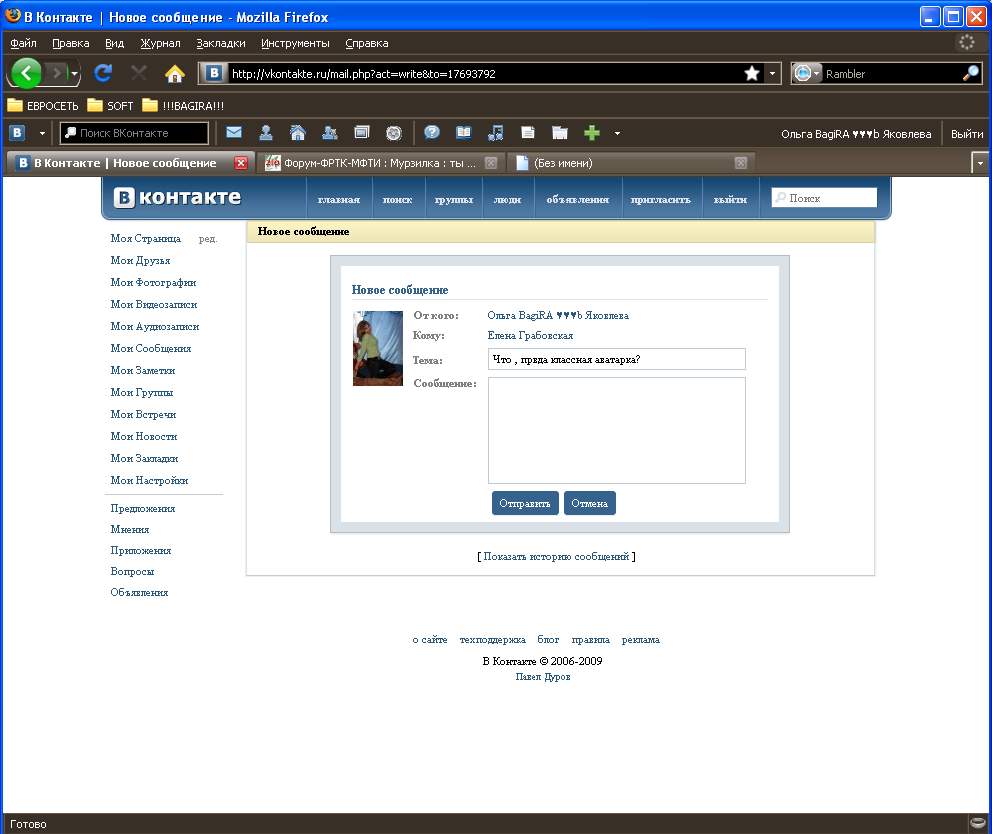This screenshot has height=834, width=992.
Task: Close the (Без имени) tab
Action: [x=741, y=163]
